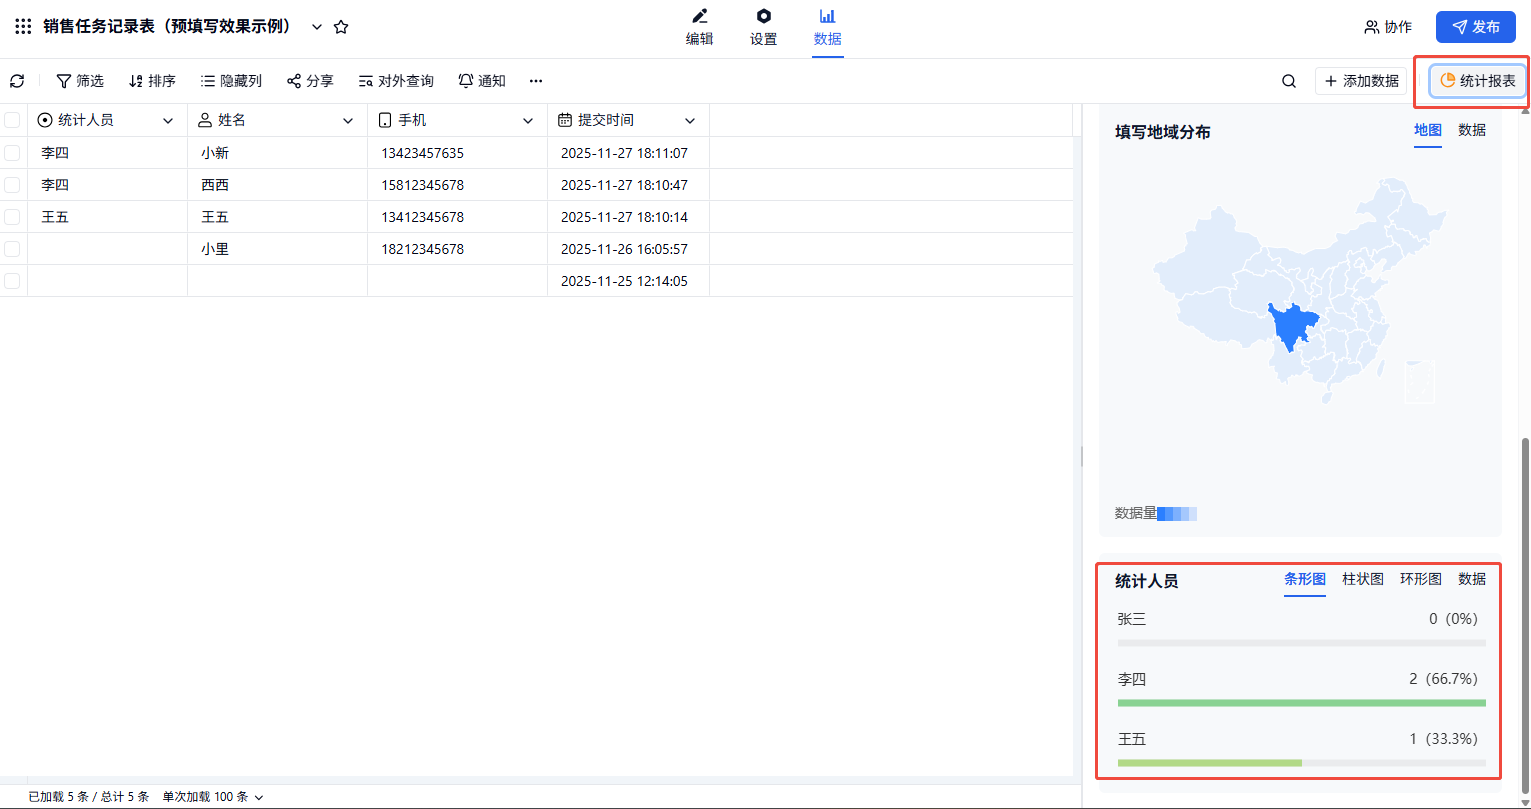The image size is (1531, 809).
Task: Open the 筛选 filter tool
Action: click(79, 81)
